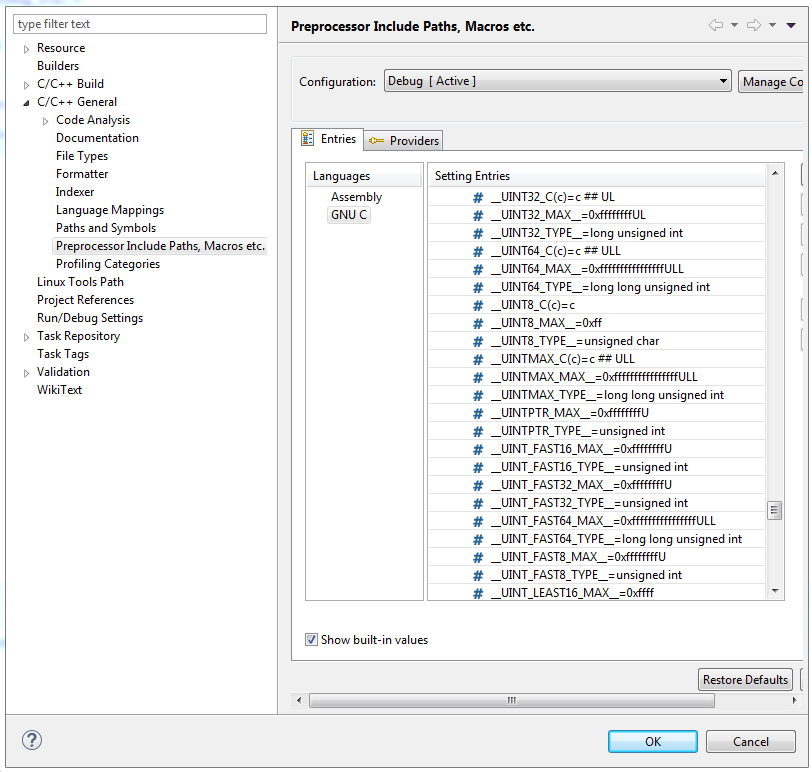Expand the C/C++ Build tree node
The width and height of the screenshot is (812, 772).
(27, 85)
